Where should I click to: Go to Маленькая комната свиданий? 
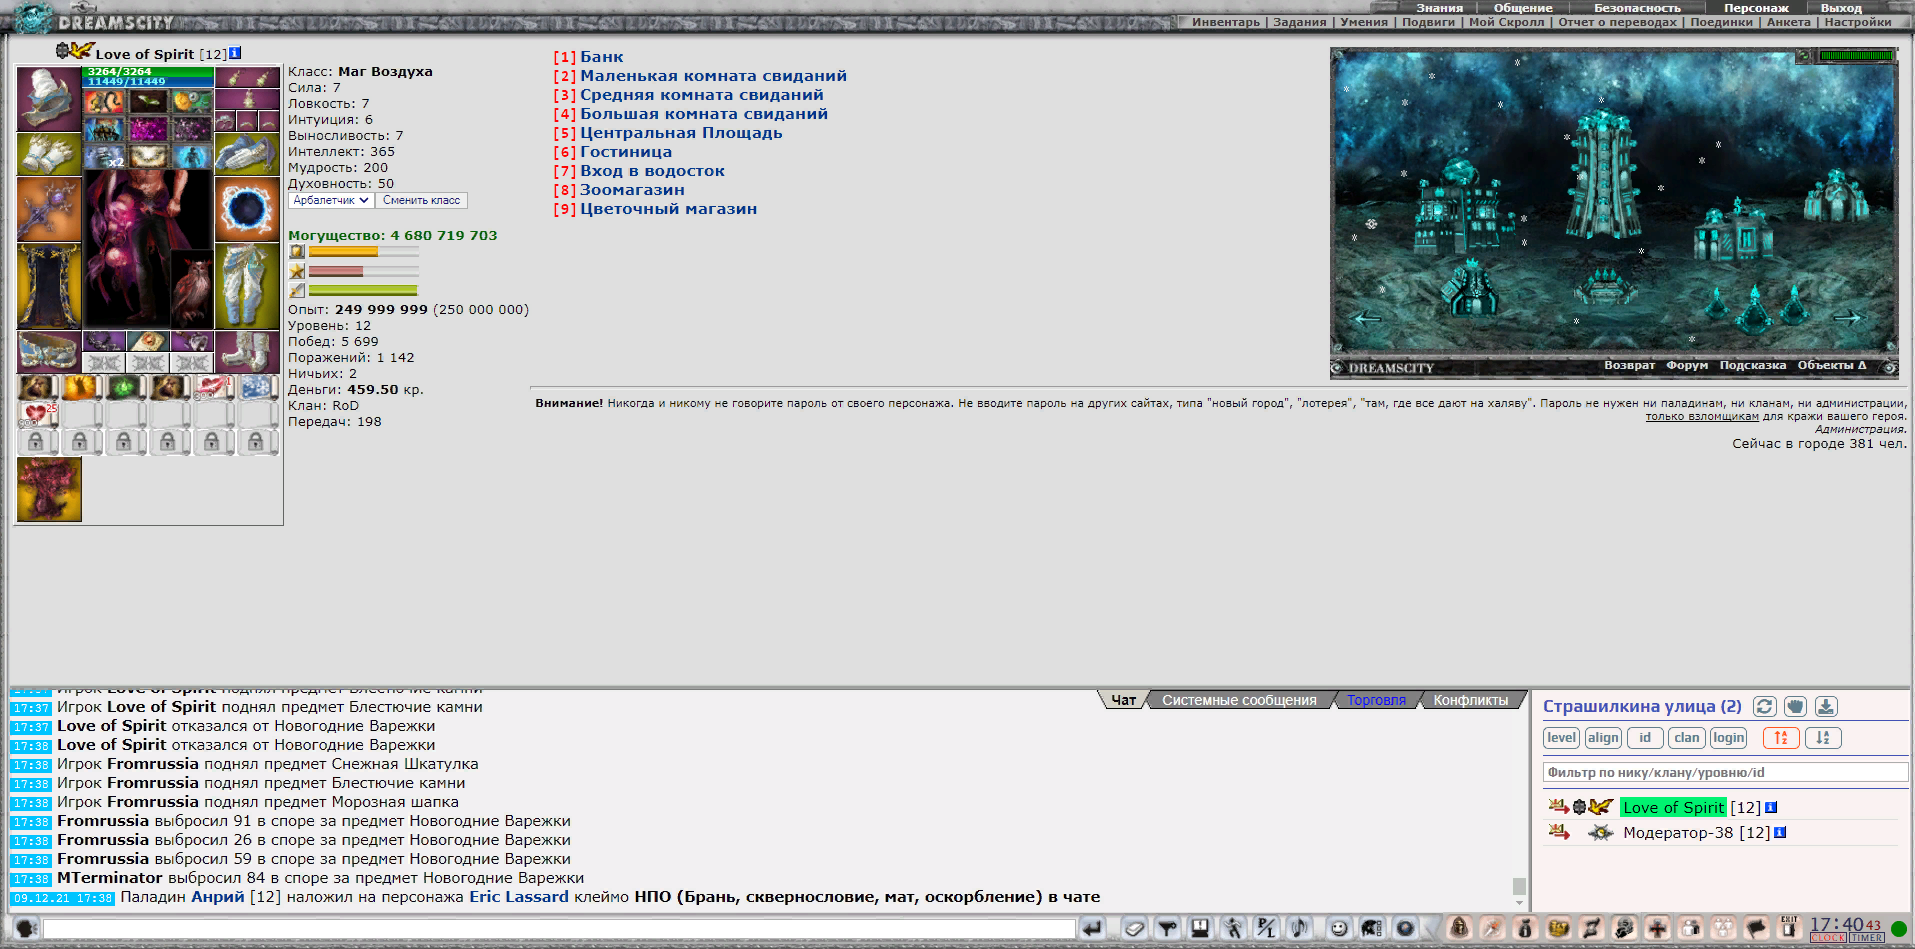(713, 76)
